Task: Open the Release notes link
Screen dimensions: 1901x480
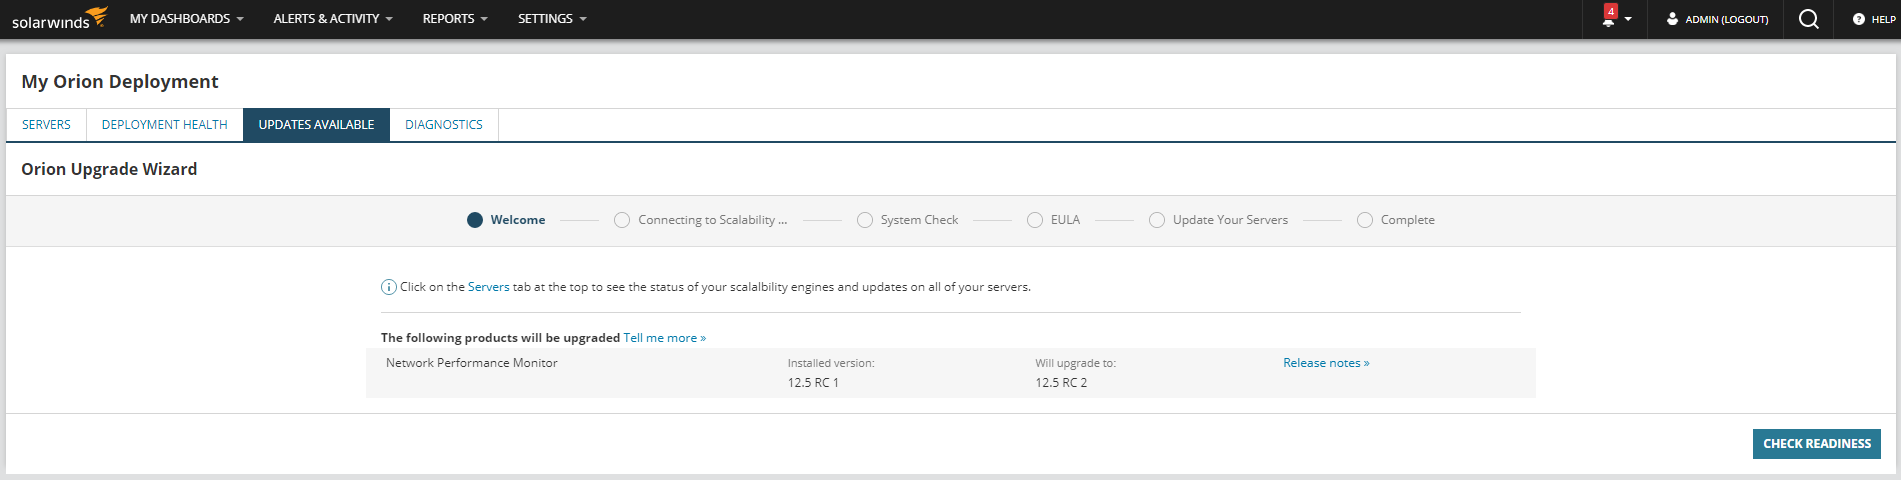Action: click(x=1326, y=363)
